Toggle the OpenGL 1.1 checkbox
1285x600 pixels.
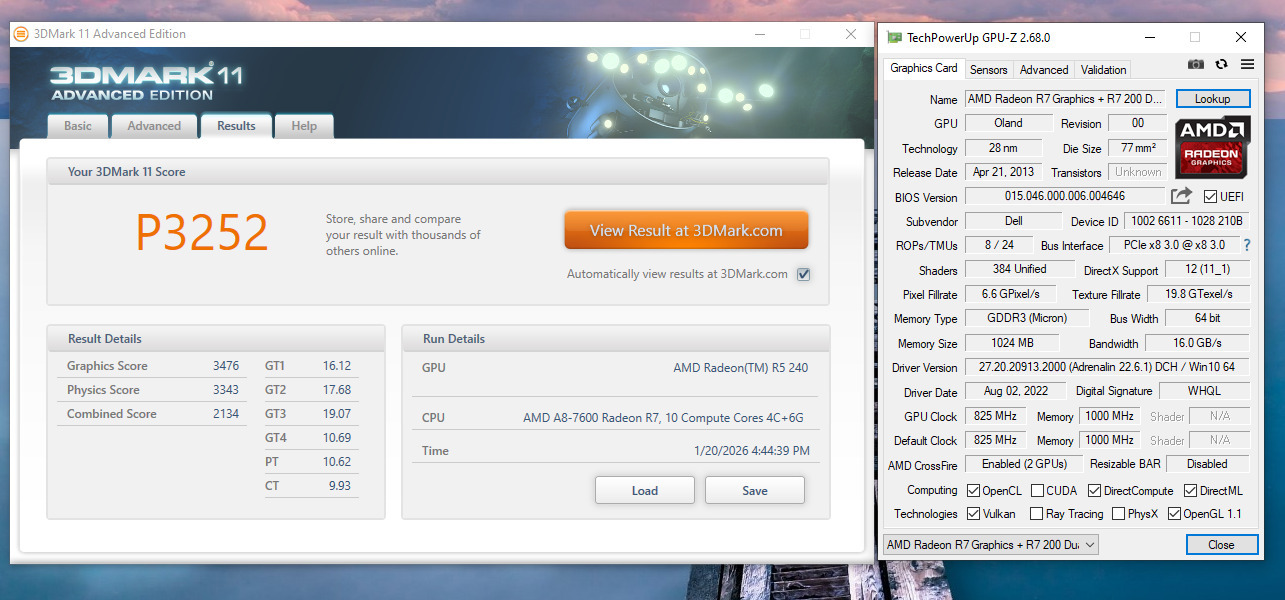pos(1174,514)
